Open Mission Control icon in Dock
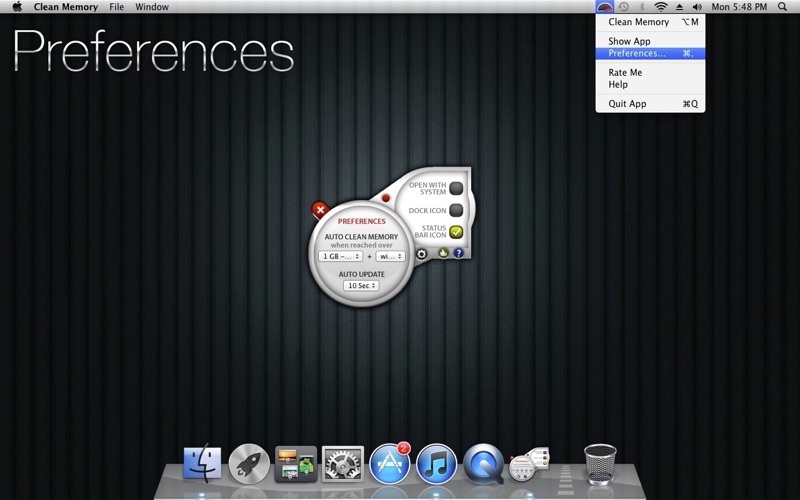Image resolution: width=800 pixels, height=500 pixels. tap(296, 463)
